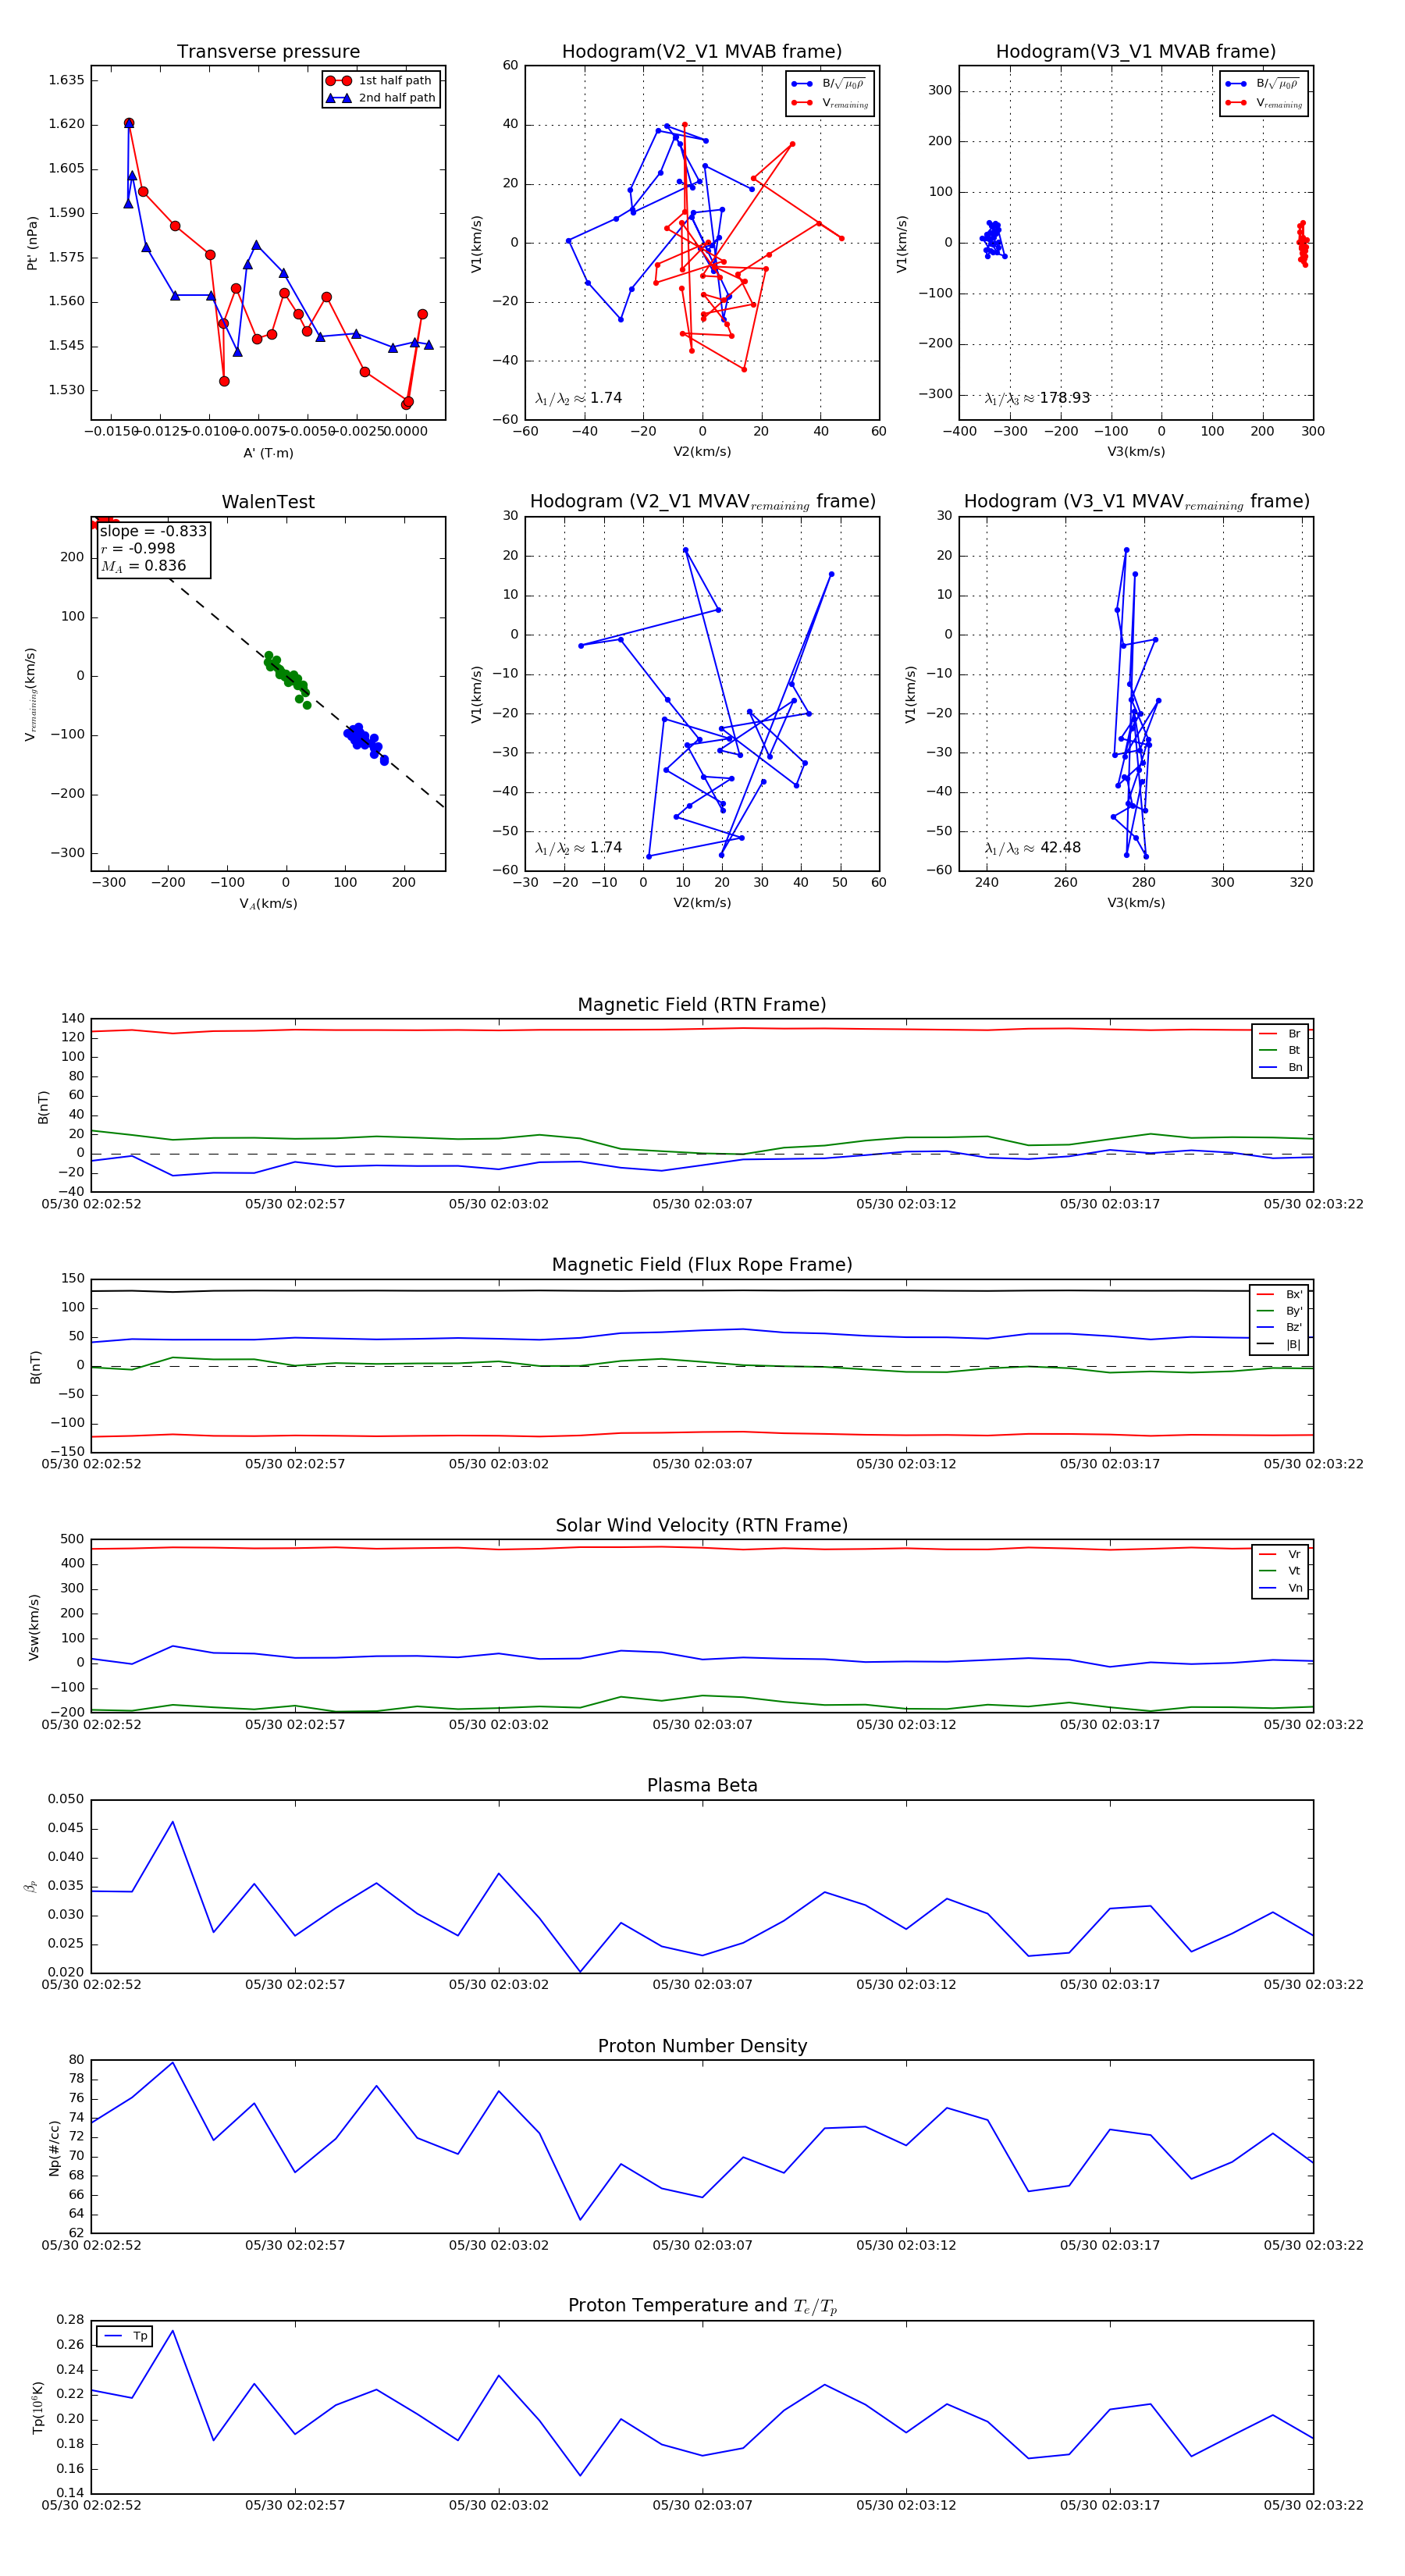Click the Tp(10^6K) y-axis label
This screenshot has width=1405, height=2576.
coord(38,2407)
